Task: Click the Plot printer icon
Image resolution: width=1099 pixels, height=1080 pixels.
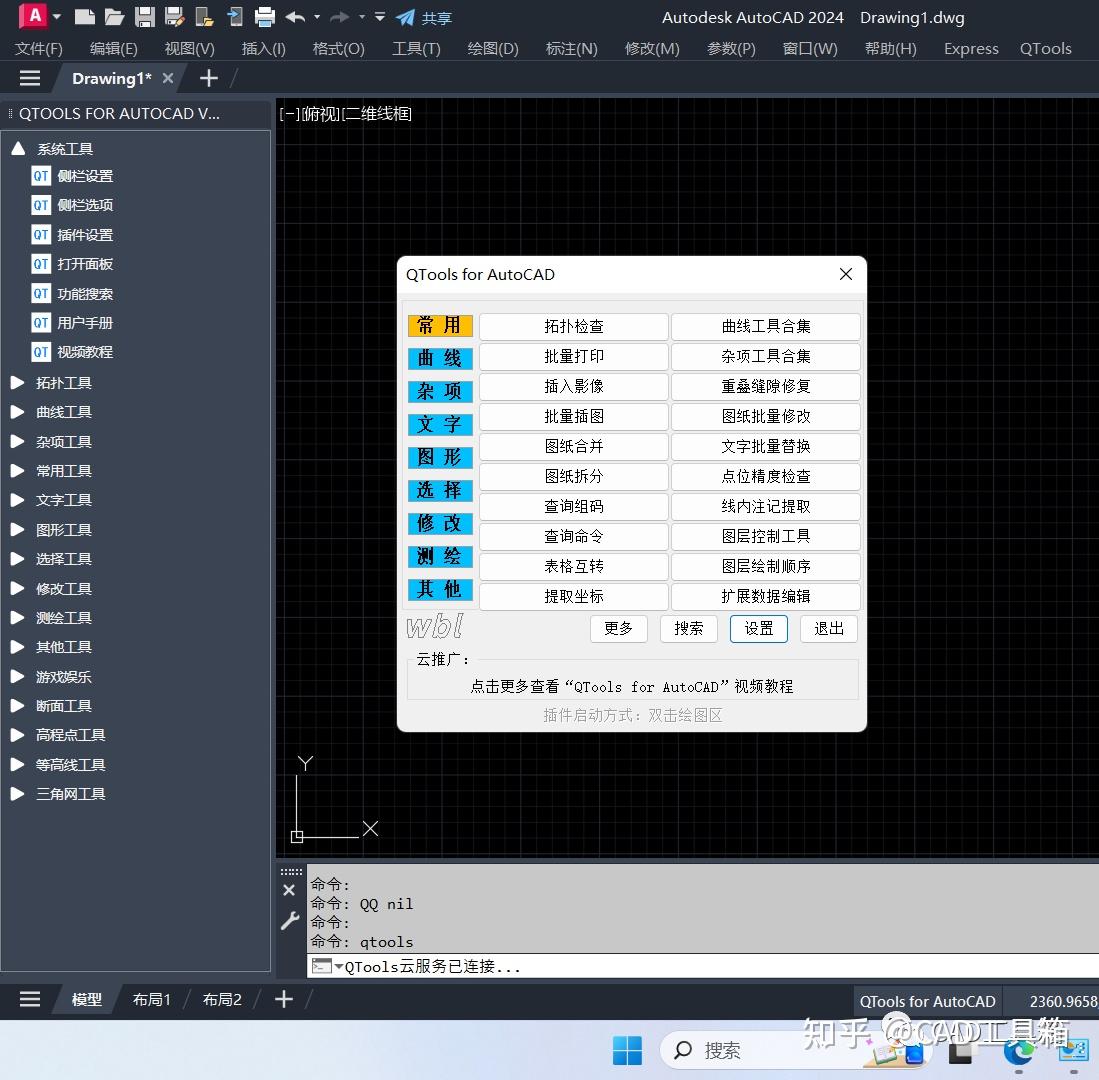Action: click(x=262, y=17)
